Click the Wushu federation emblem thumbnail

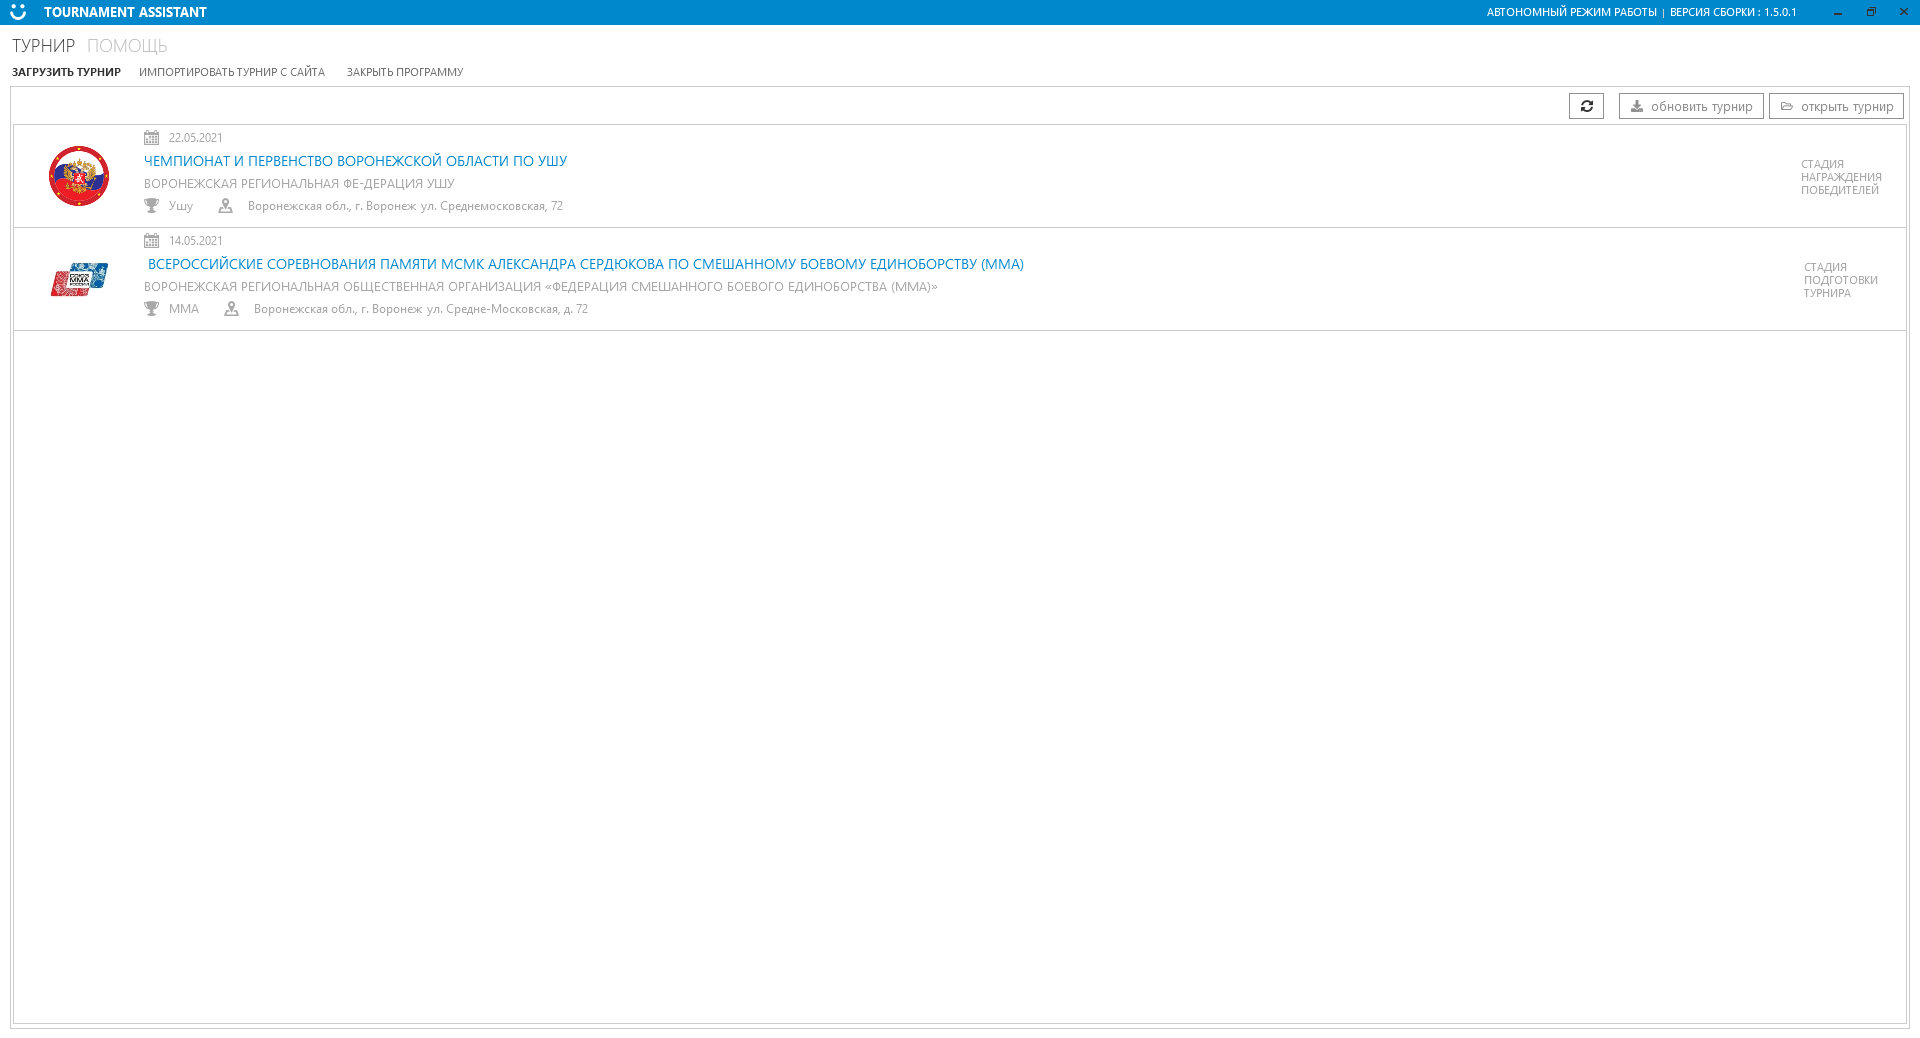point(79,176)
